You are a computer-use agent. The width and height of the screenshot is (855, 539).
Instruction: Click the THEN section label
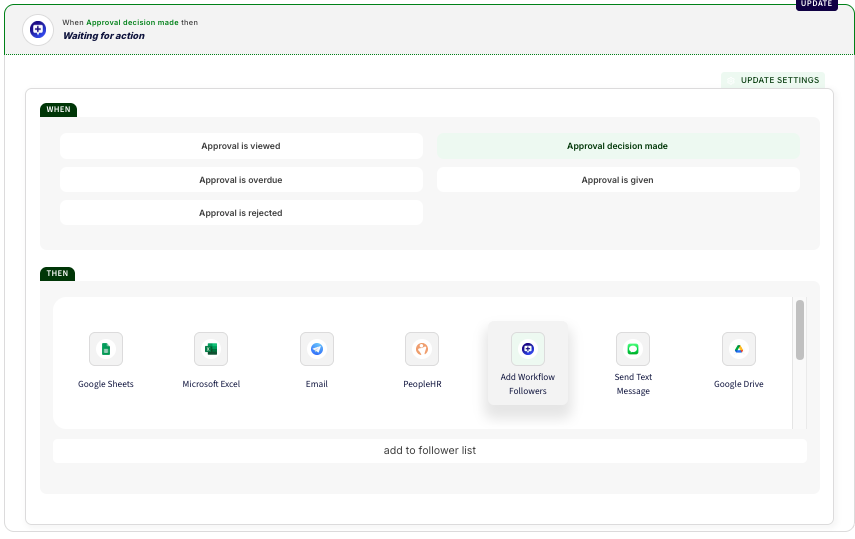[57, 273]
